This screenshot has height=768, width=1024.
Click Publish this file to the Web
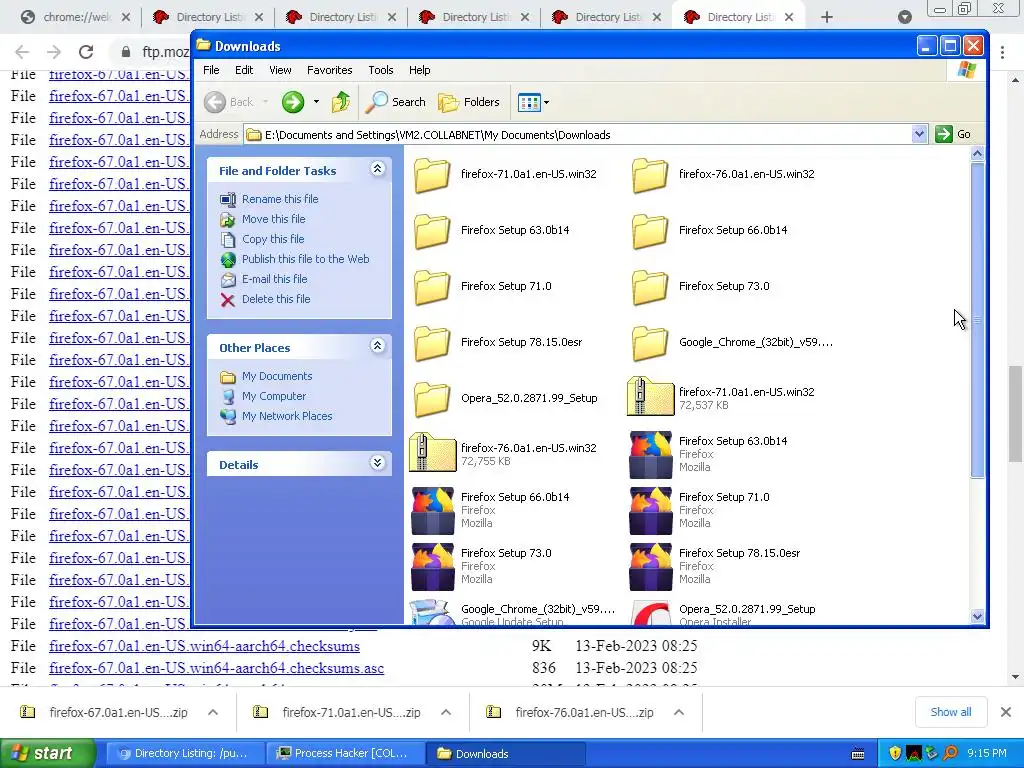pos(306,259)
